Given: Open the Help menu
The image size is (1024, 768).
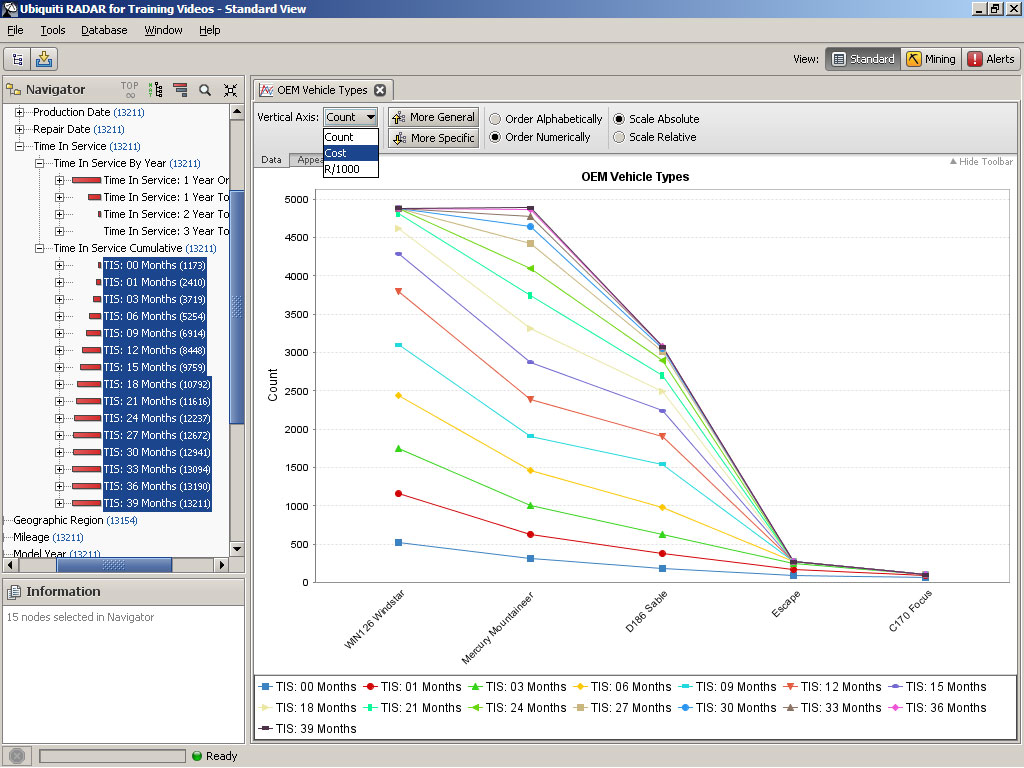Looking at the screenshot, I should click(x=210, y=30).
